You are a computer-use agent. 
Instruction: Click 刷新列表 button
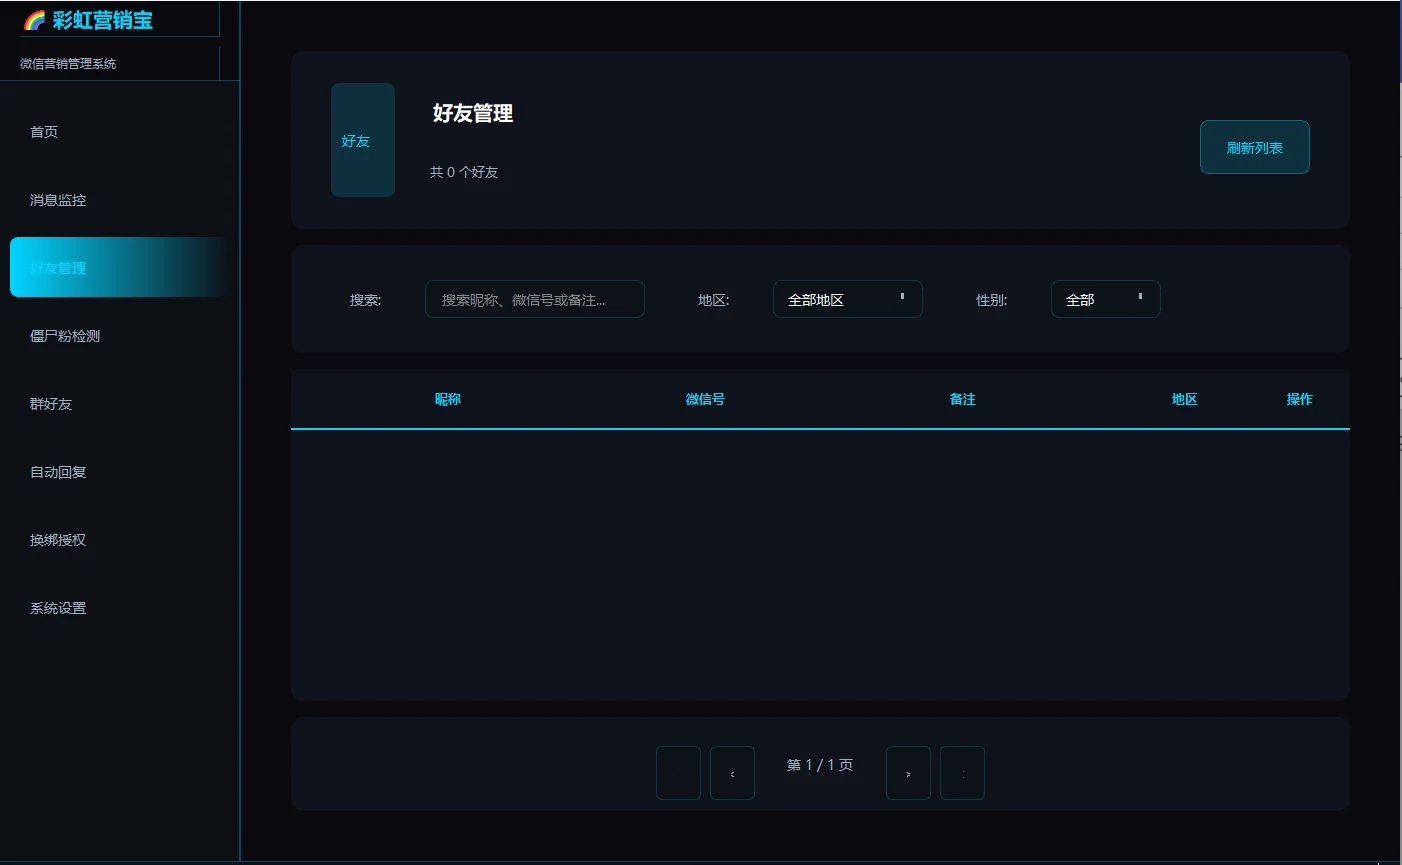tap(1255, 147)
